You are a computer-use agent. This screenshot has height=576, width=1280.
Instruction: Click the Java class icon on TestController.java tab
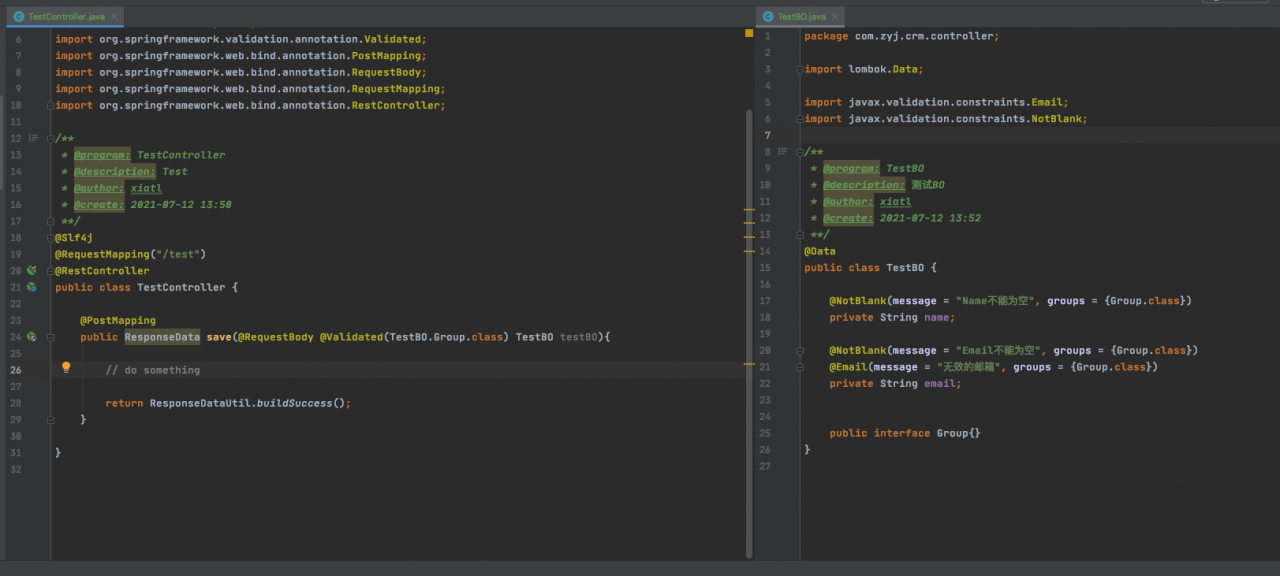(18, 17)
